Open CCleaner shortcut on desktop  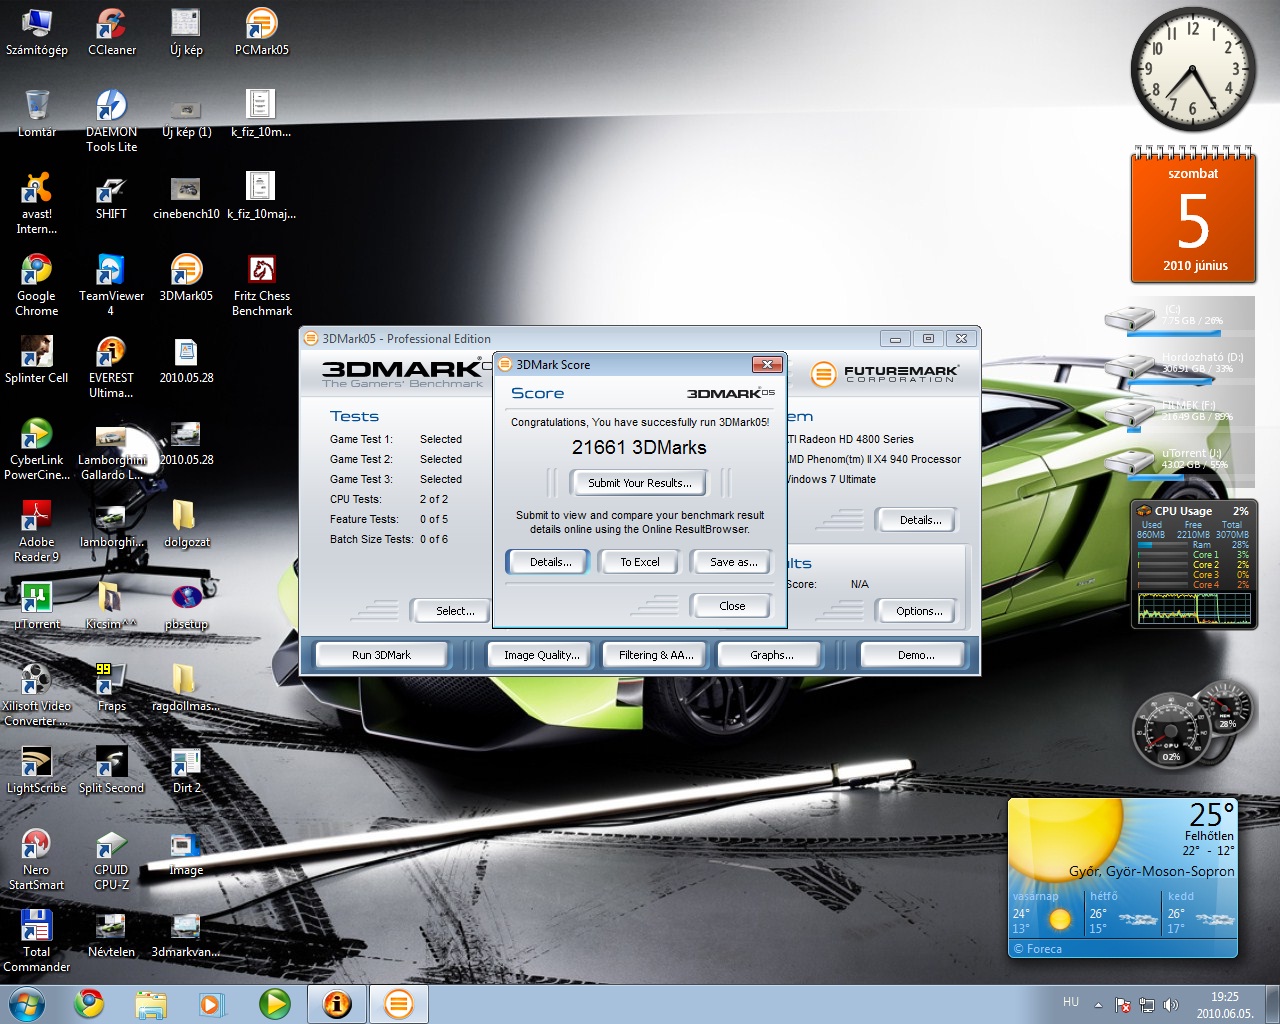(x=111, y=31)
